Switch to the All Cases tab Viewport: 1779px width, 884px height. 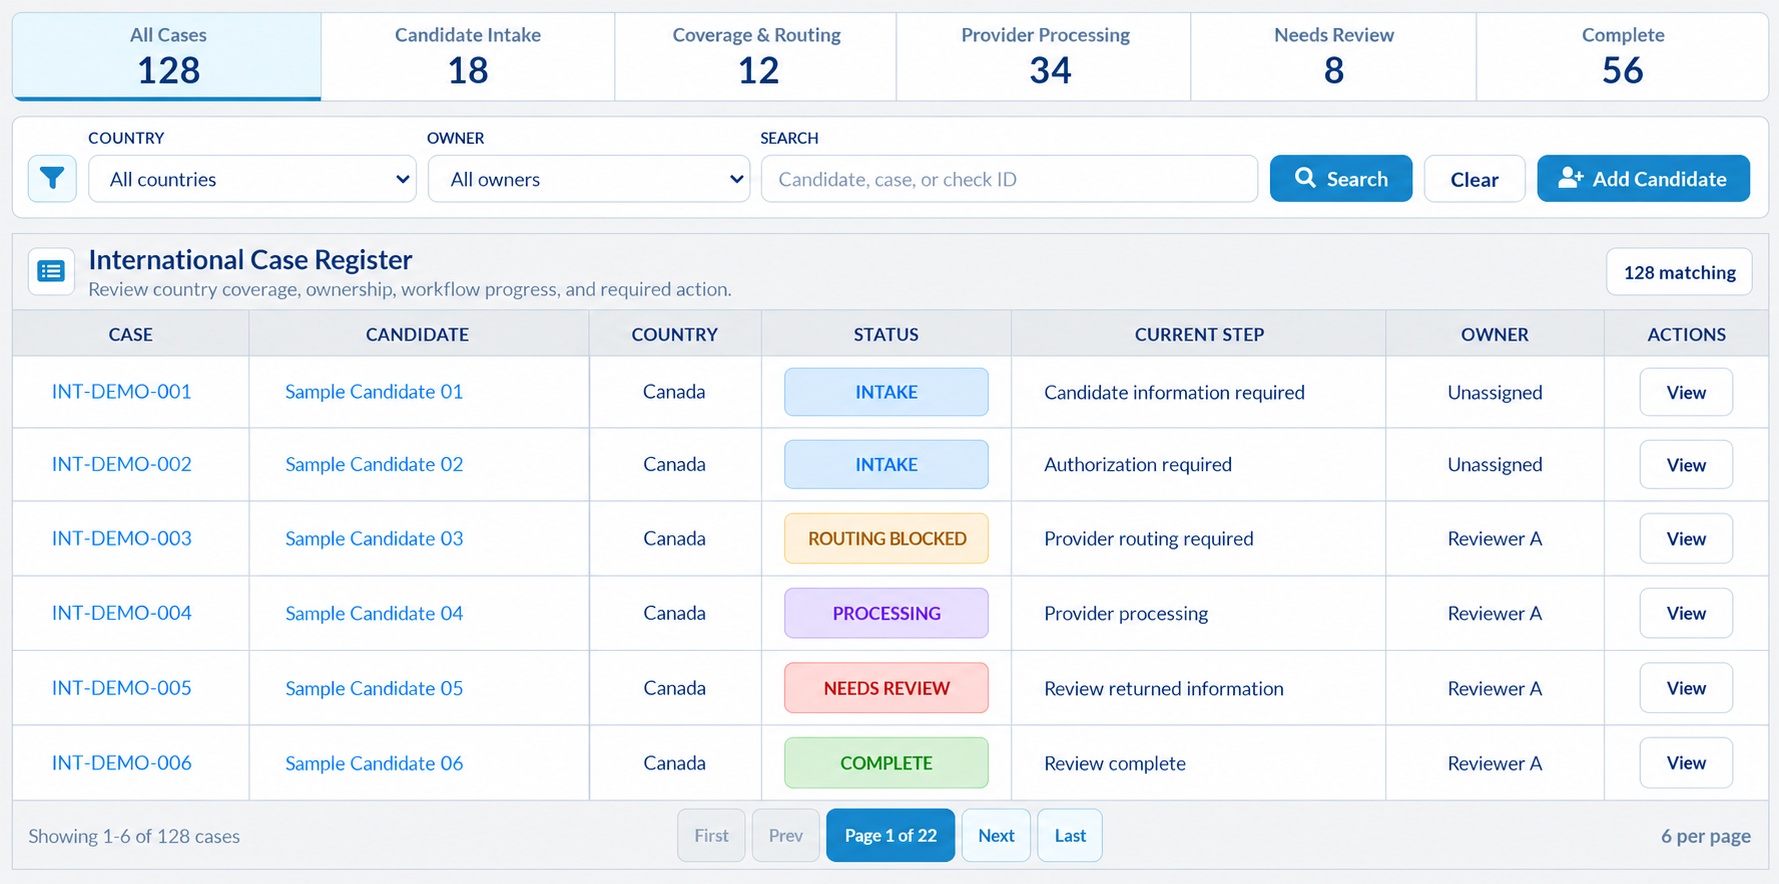pyautogui.click(x=167, y=57)
